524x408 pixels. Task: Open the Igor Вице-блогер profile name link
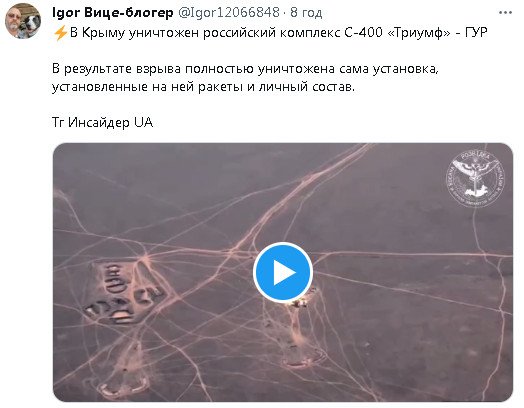coord(113,13)
